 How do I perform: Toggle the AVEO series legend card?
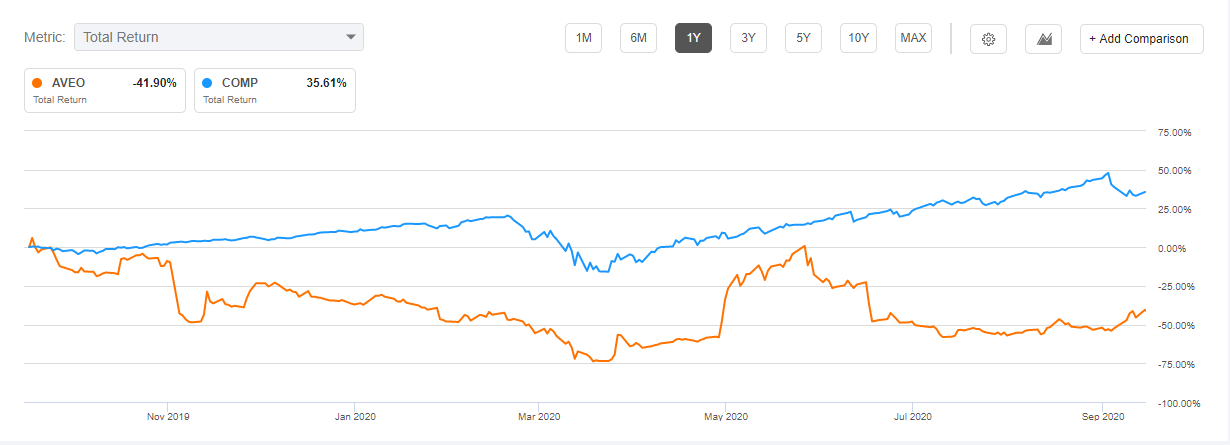(x=104, y=90)
